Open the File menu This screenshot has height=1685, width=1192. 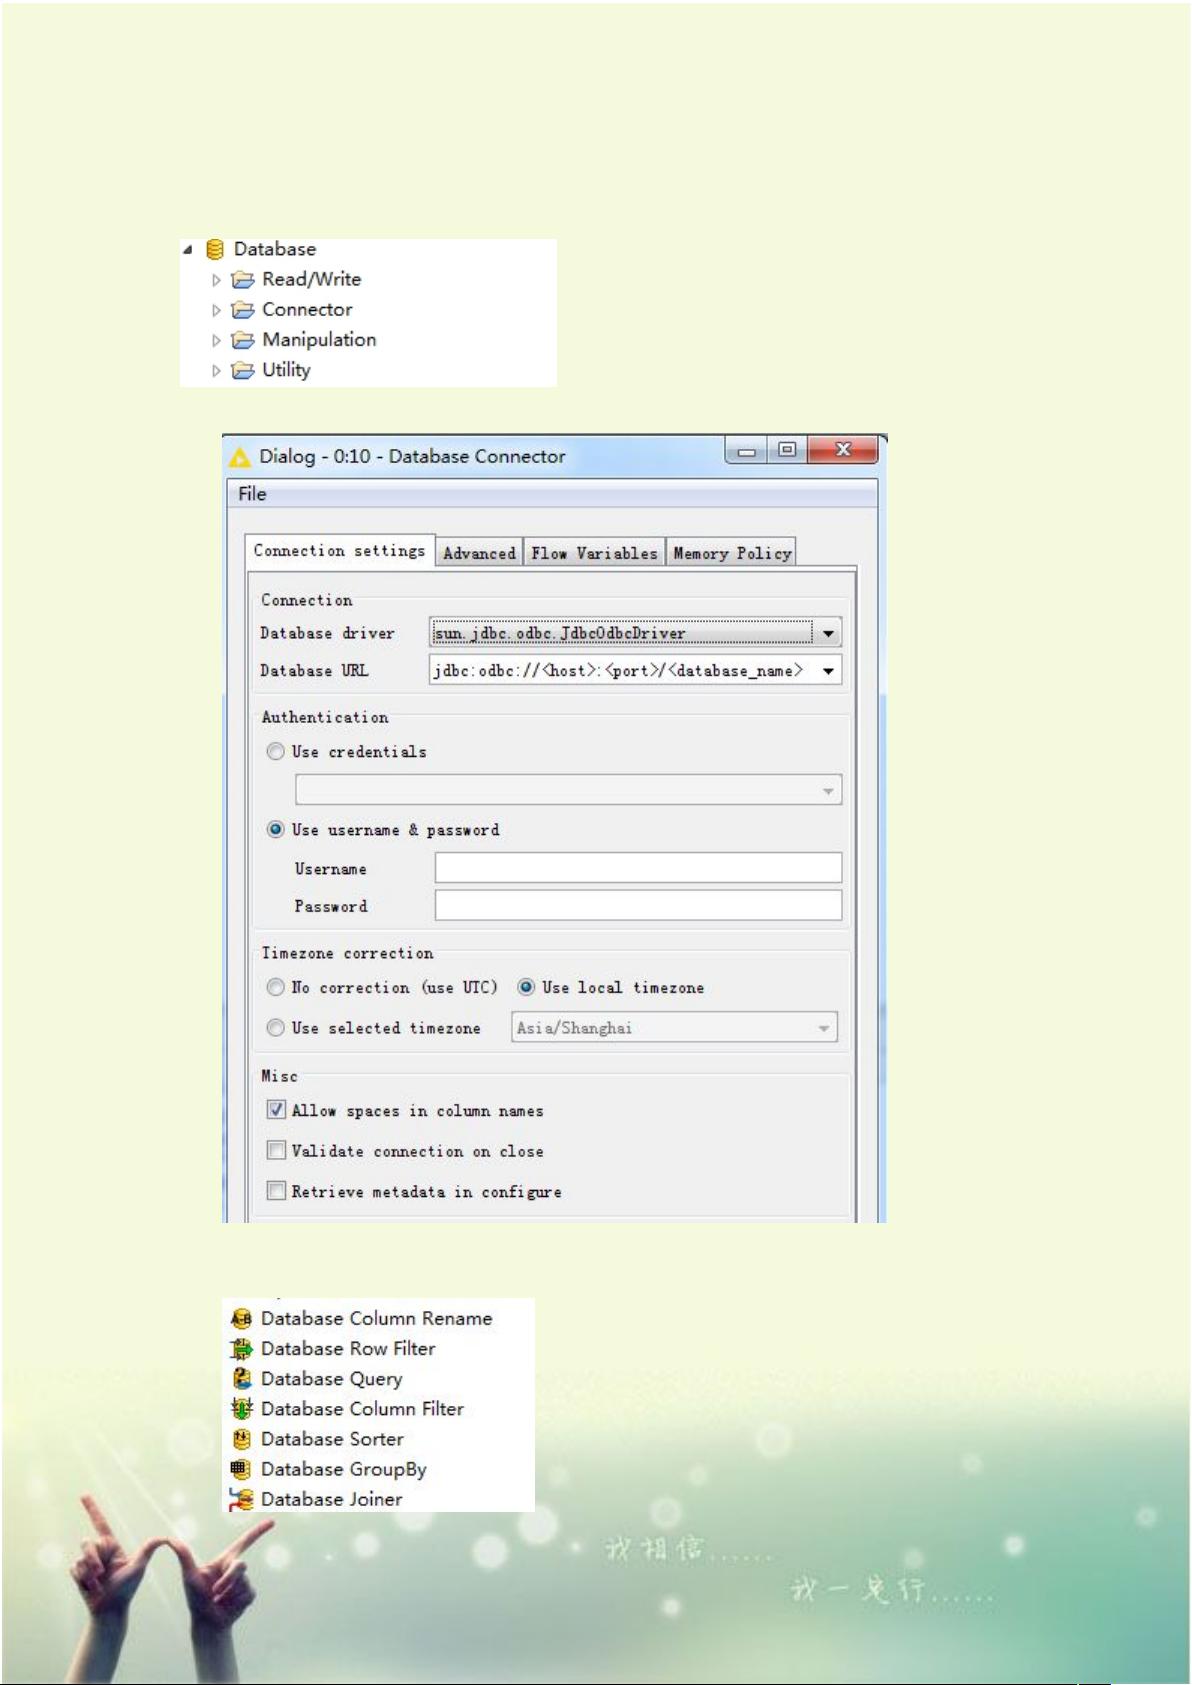[252, 494]
